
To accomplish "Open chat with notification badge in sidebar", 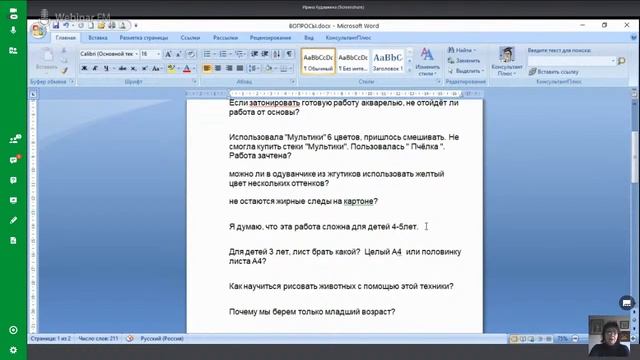I will coord(14,160).
